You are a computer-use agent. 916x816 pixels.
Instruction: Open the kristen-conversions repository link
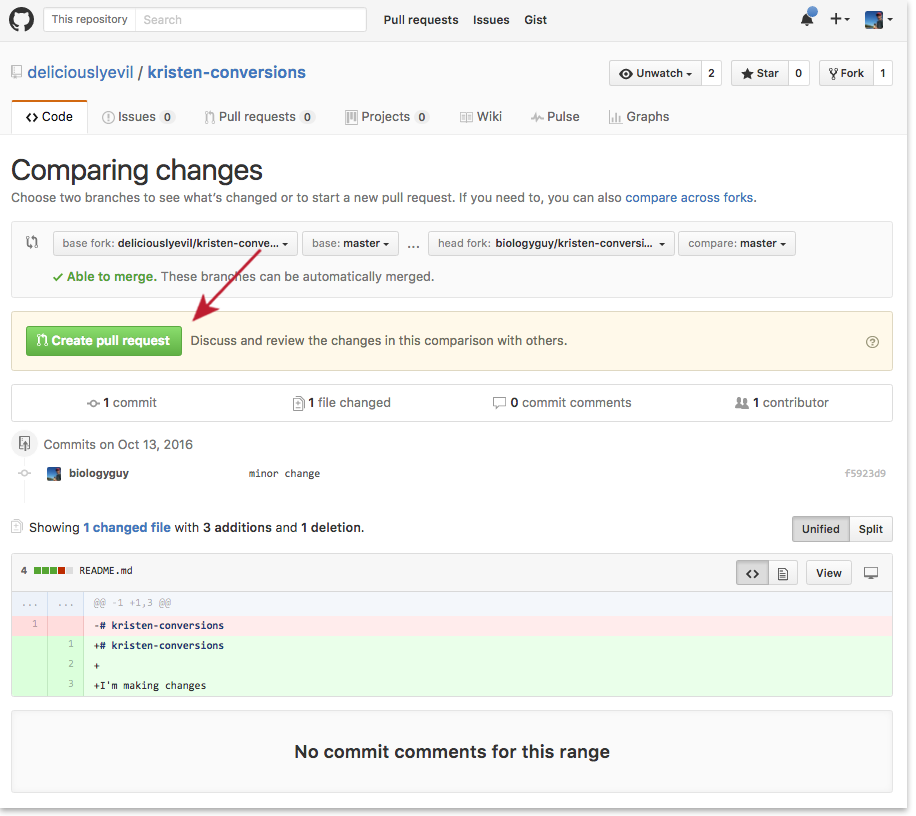pyautogui.click(x=227, y=72)
